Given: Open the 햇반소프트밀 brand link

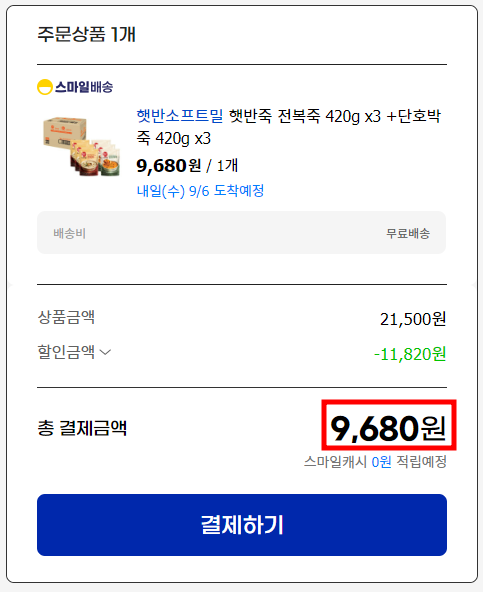Looking at the screenshot, I should tap(180, 116).
